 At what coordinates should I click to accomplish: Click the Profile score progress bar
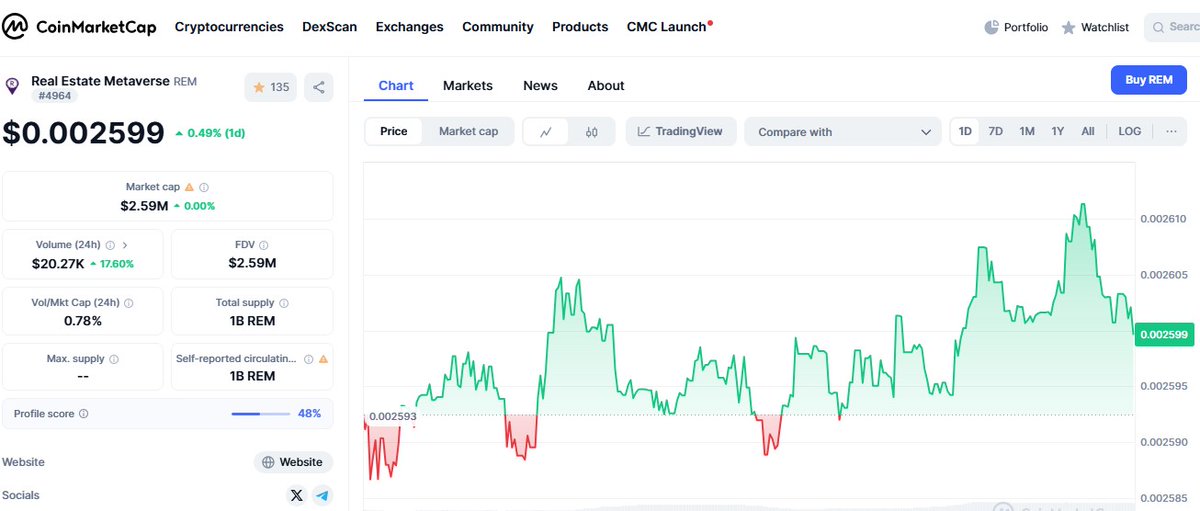pyautogui.click(x=260, y=414)
